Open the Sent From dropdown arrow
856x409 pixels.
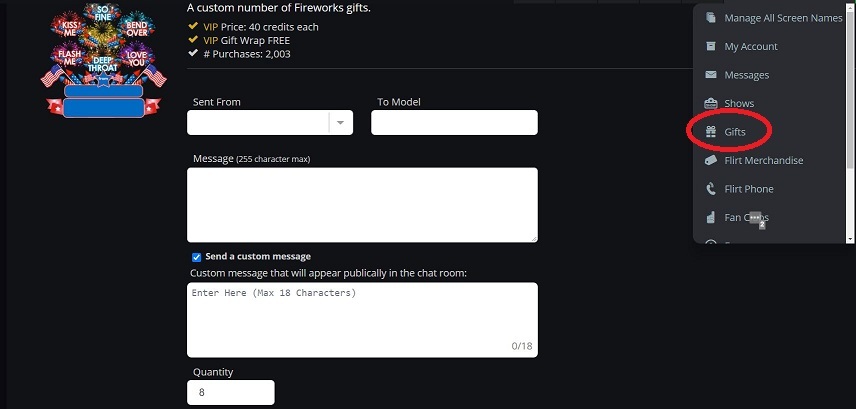click(x=340, y=122)
